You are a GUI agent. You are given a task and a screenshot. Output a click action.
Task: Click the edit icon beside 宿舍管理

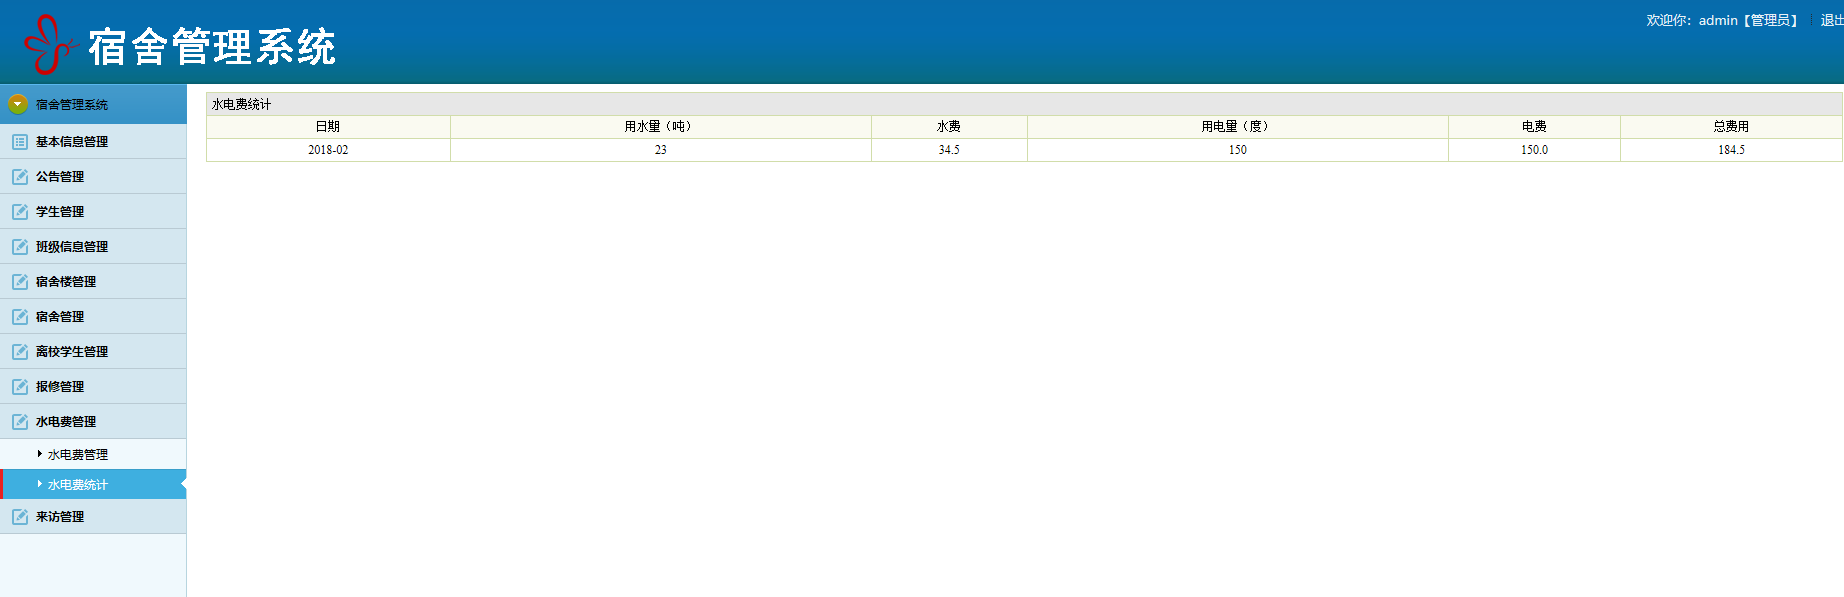[x=20, y=317]
